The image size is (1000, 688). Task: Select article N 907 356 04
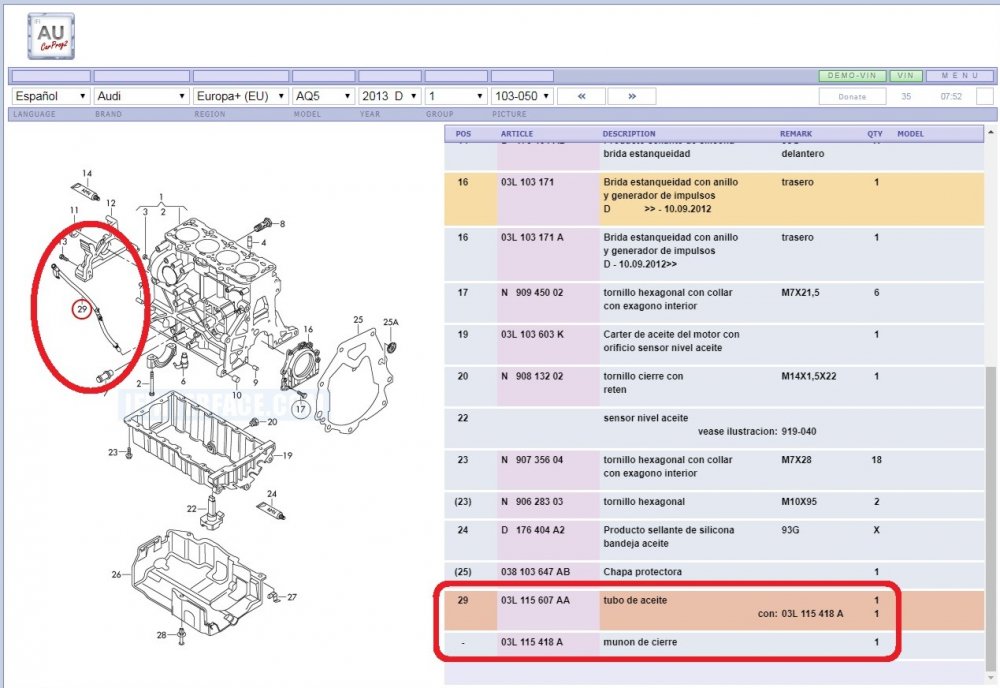pyautogui.click(x=532, y=460)
